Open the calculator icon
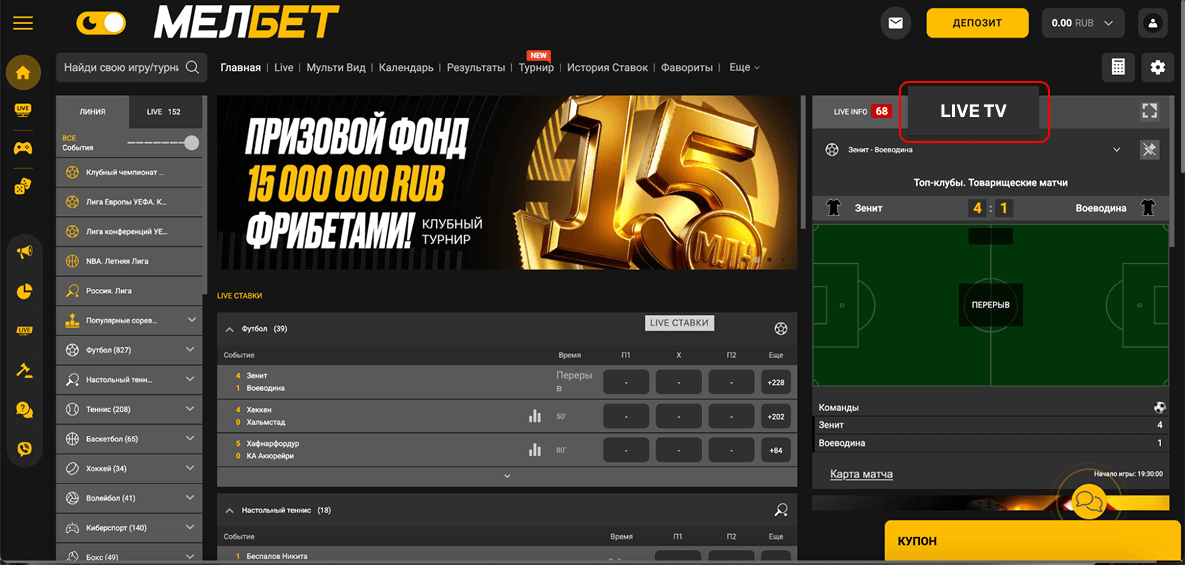This screenshot has height=565, width=1185. [x=1118, y=67]
